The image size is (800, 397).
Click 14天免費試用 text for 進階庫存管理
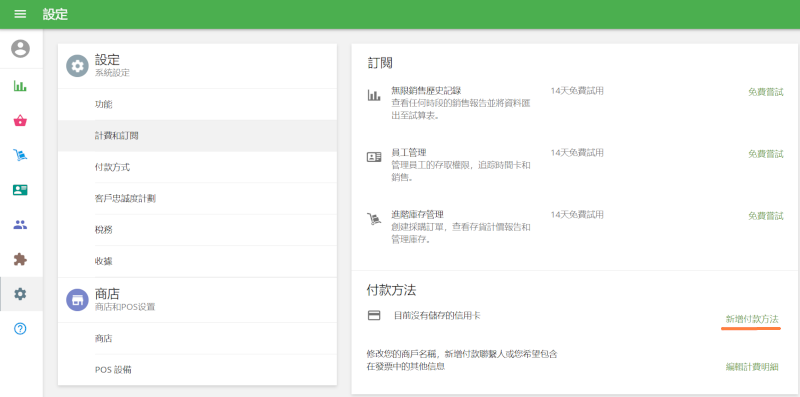[x=577, y=214]
